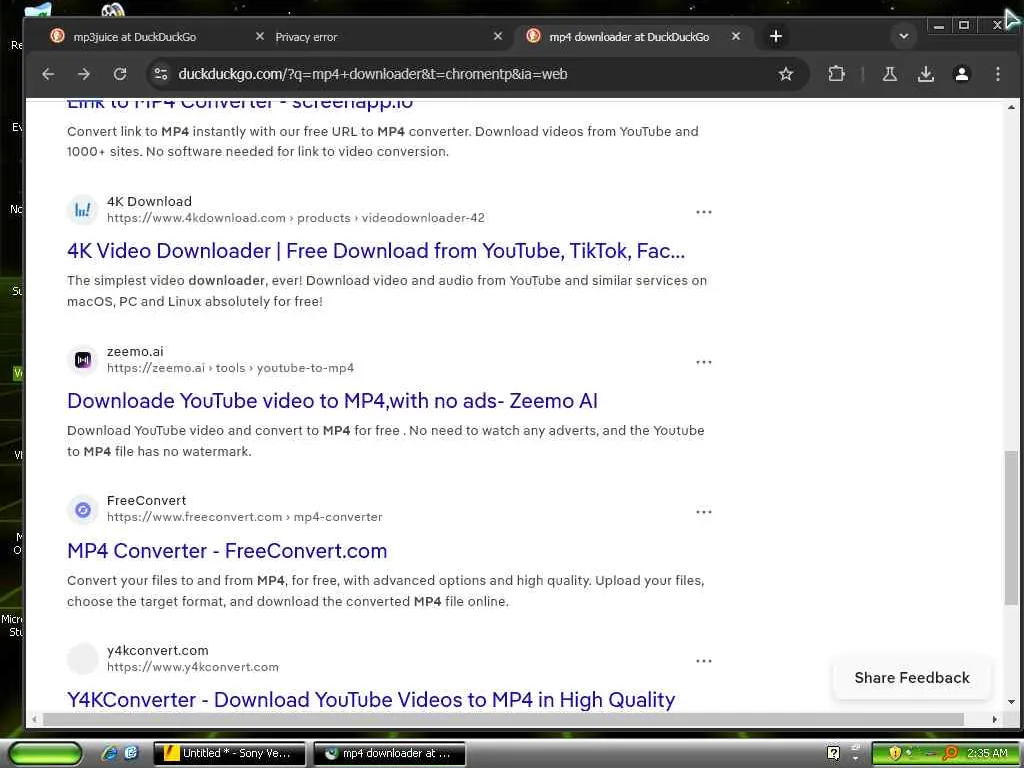Open 4K Video Downloader result link

[376, 251]
